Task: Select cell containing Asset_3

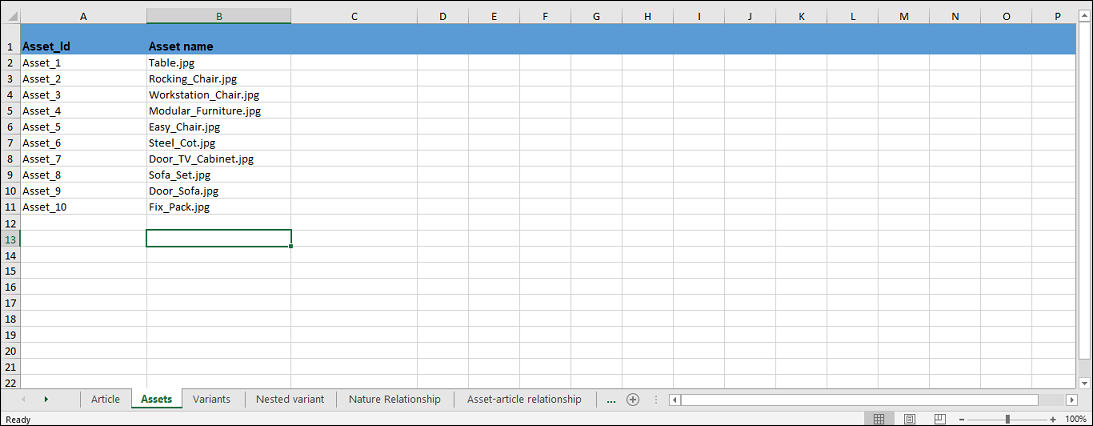Action: 84,95
